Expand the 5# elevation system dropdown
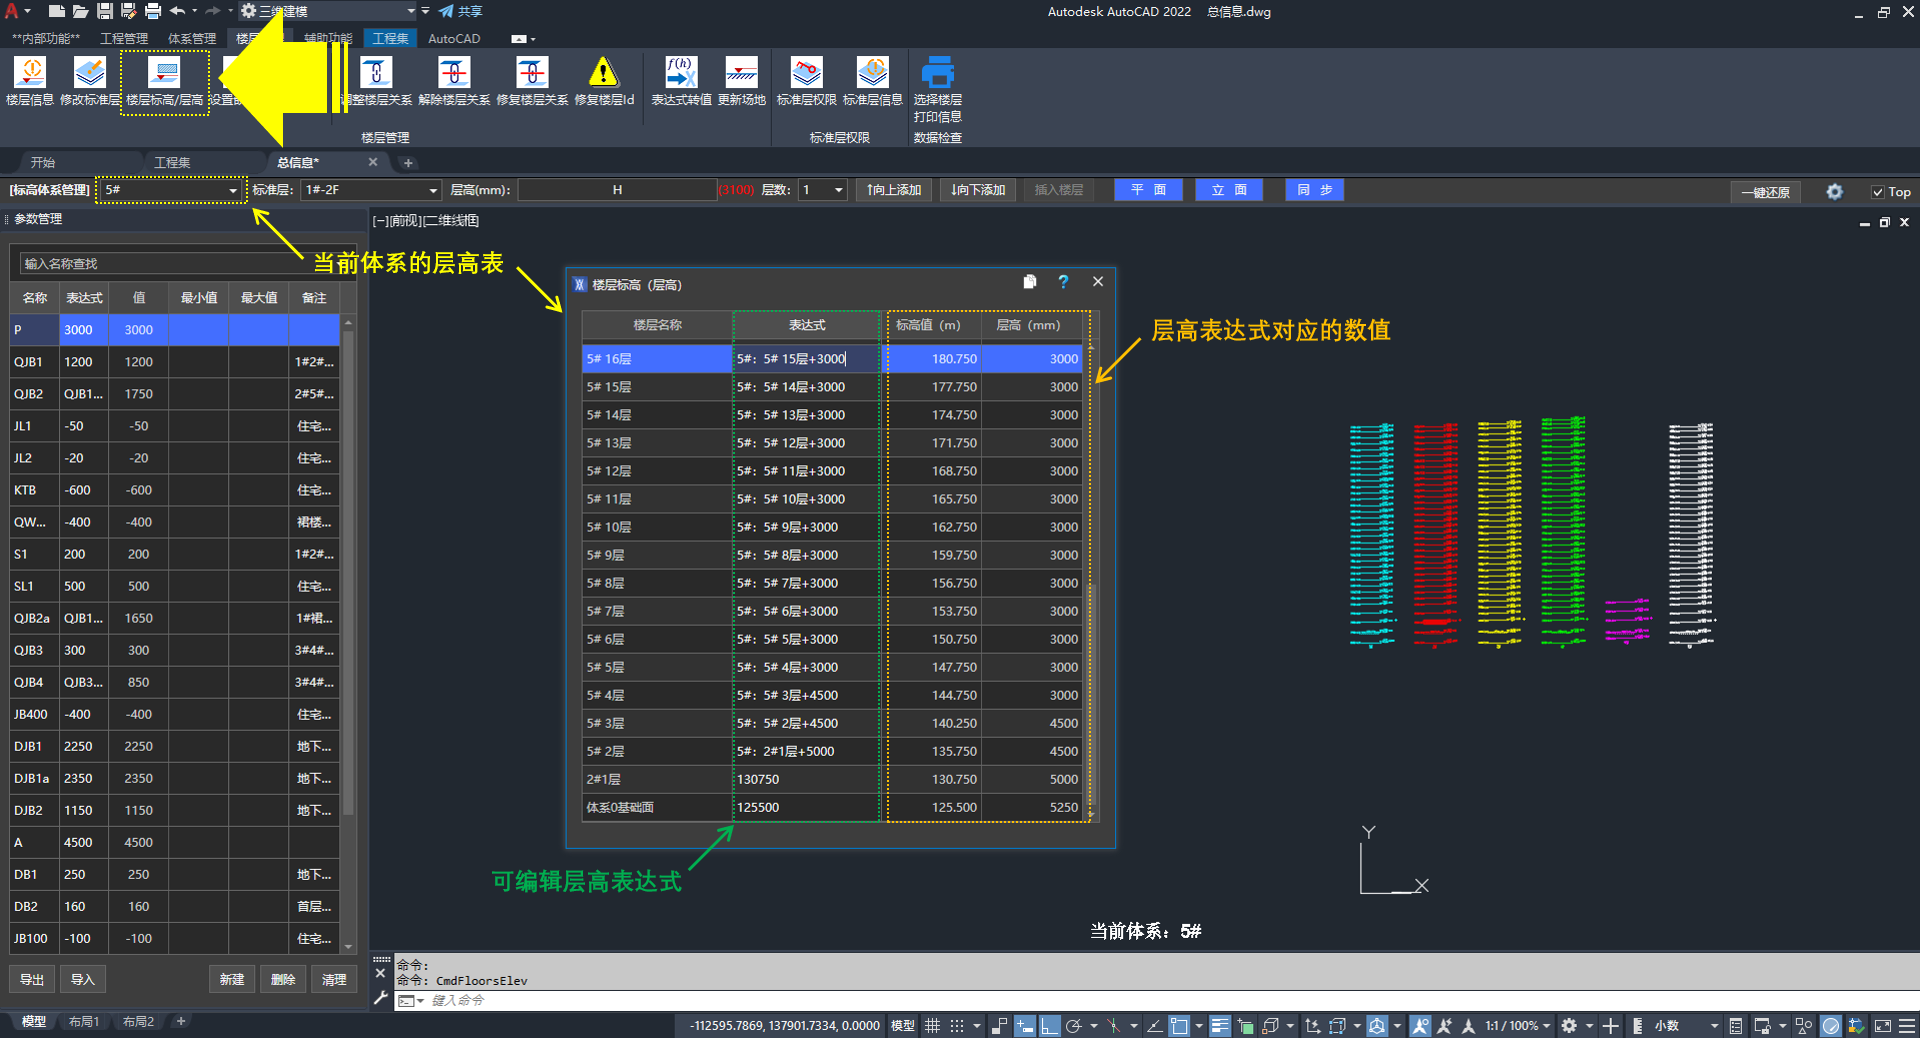Image resolution: width=1920 pixels, height=1038 pixels. point(233,190)
